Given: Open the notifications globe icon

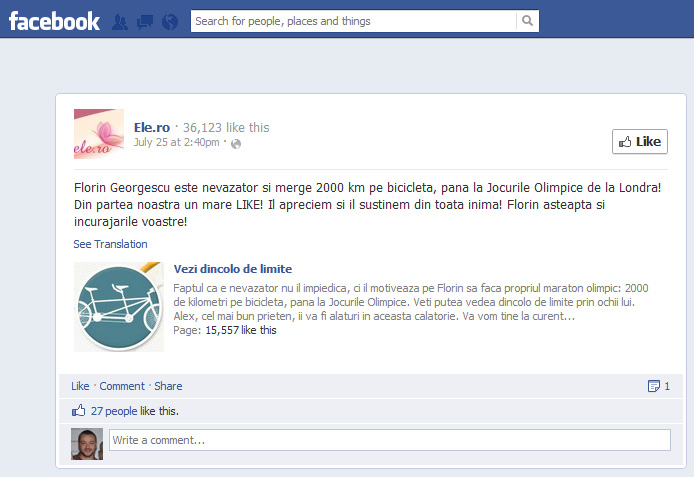Looking at the screenshot, I should [x=170, y=22].
